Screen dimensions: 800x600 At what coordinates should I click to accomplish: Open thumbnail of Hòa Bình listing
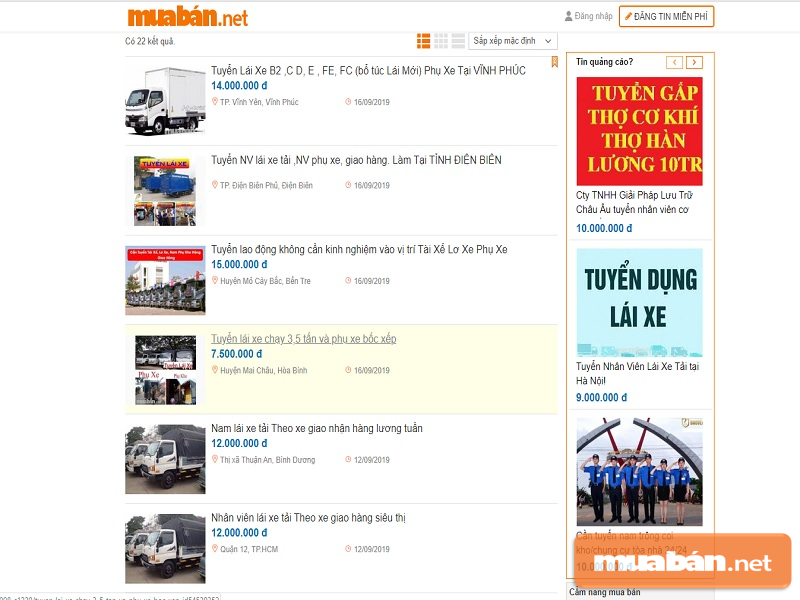tap(165, 370)
